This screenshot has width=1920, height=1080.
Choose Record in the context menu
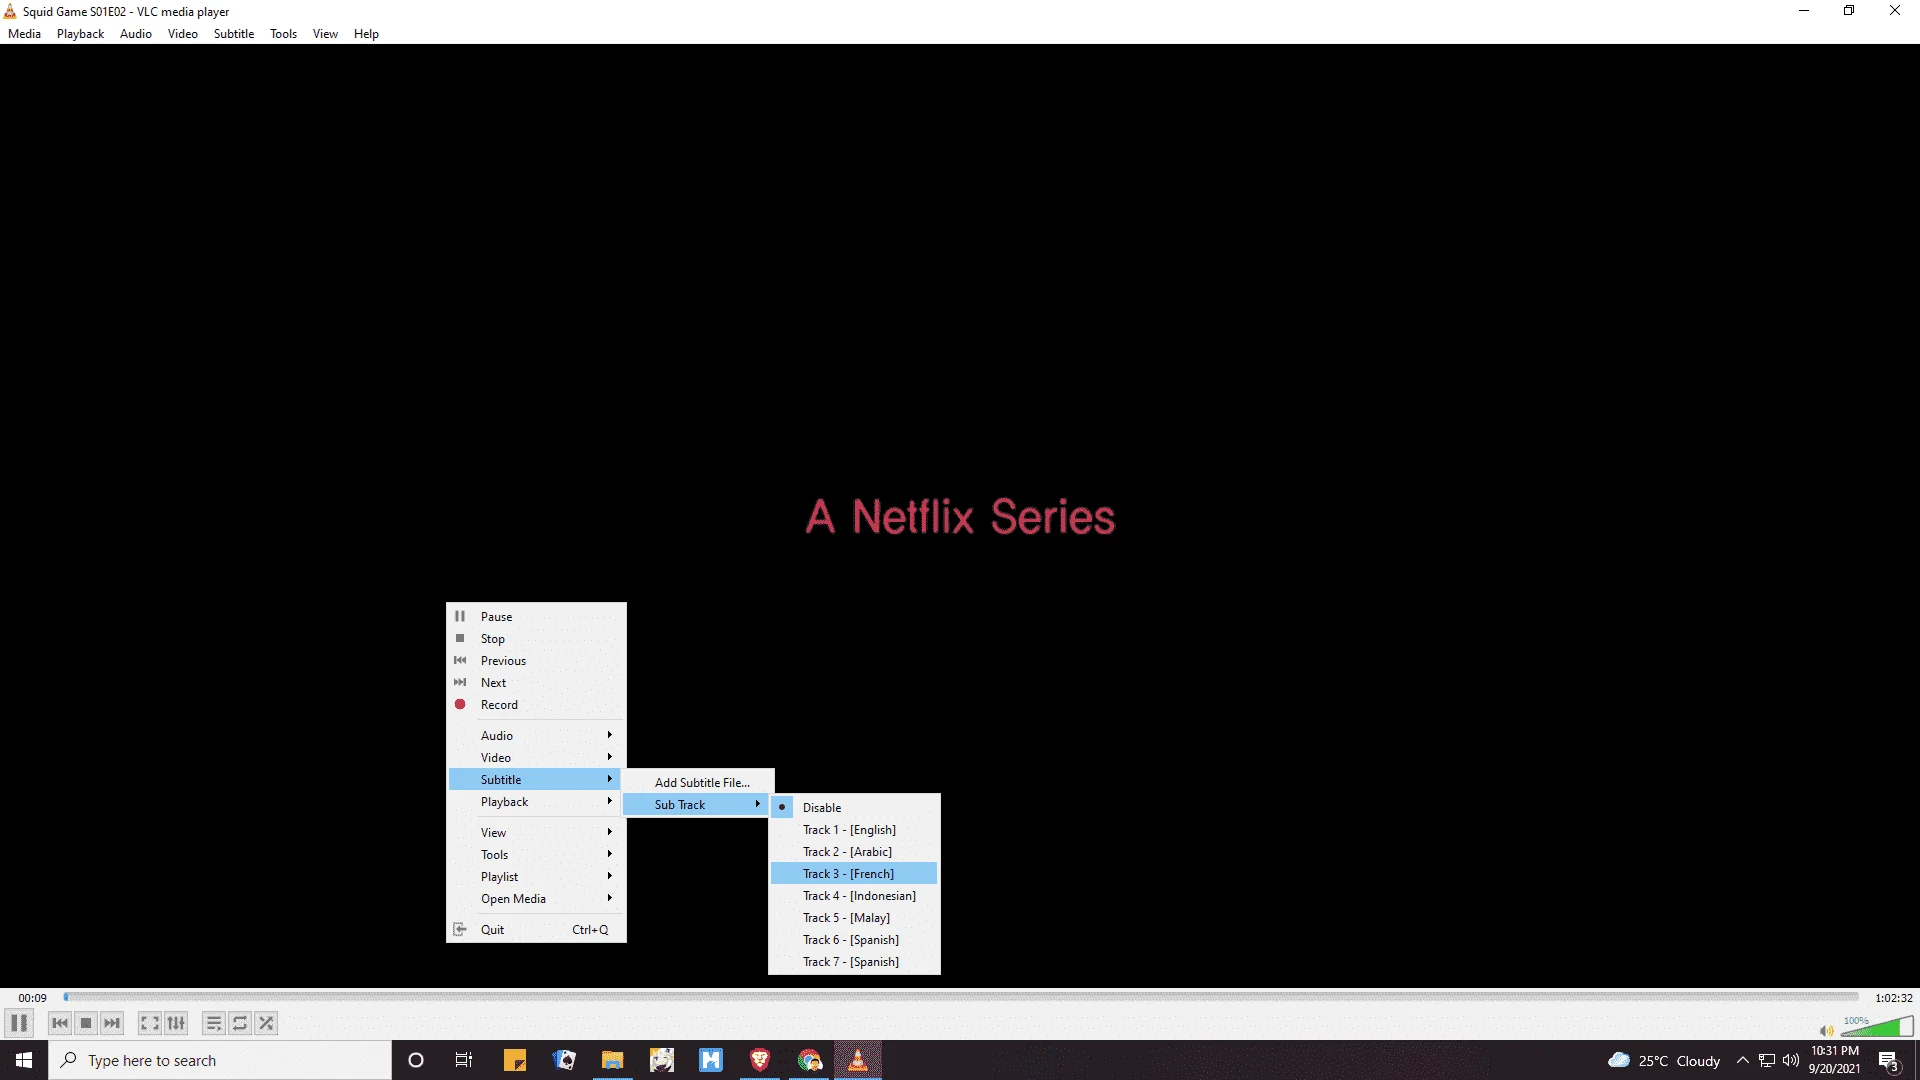[x=536, y=705]
